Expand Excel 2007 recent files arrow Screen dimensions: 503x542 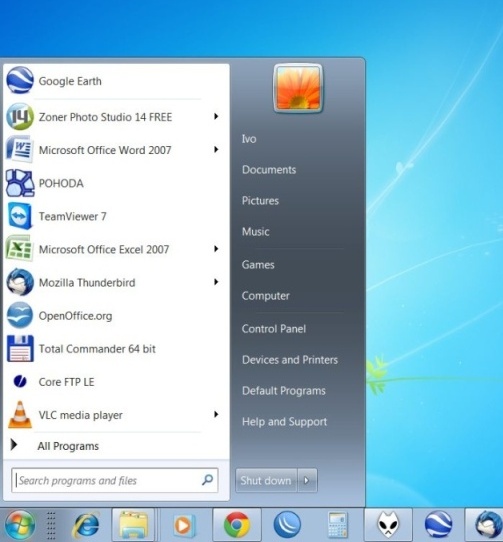tap(216, 249)
